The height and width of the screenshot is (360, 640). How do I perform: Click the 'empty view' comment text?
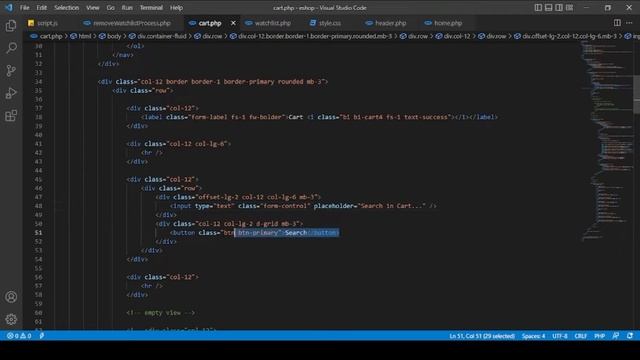coord(162,313)
